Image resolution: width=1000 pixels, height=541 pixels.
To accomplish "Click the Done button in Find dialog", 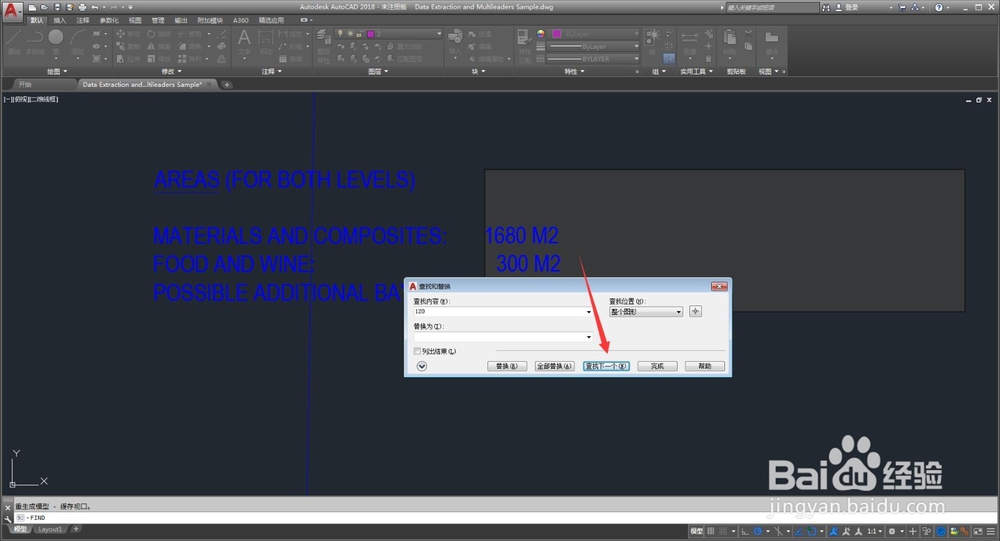I will [657, 366].
